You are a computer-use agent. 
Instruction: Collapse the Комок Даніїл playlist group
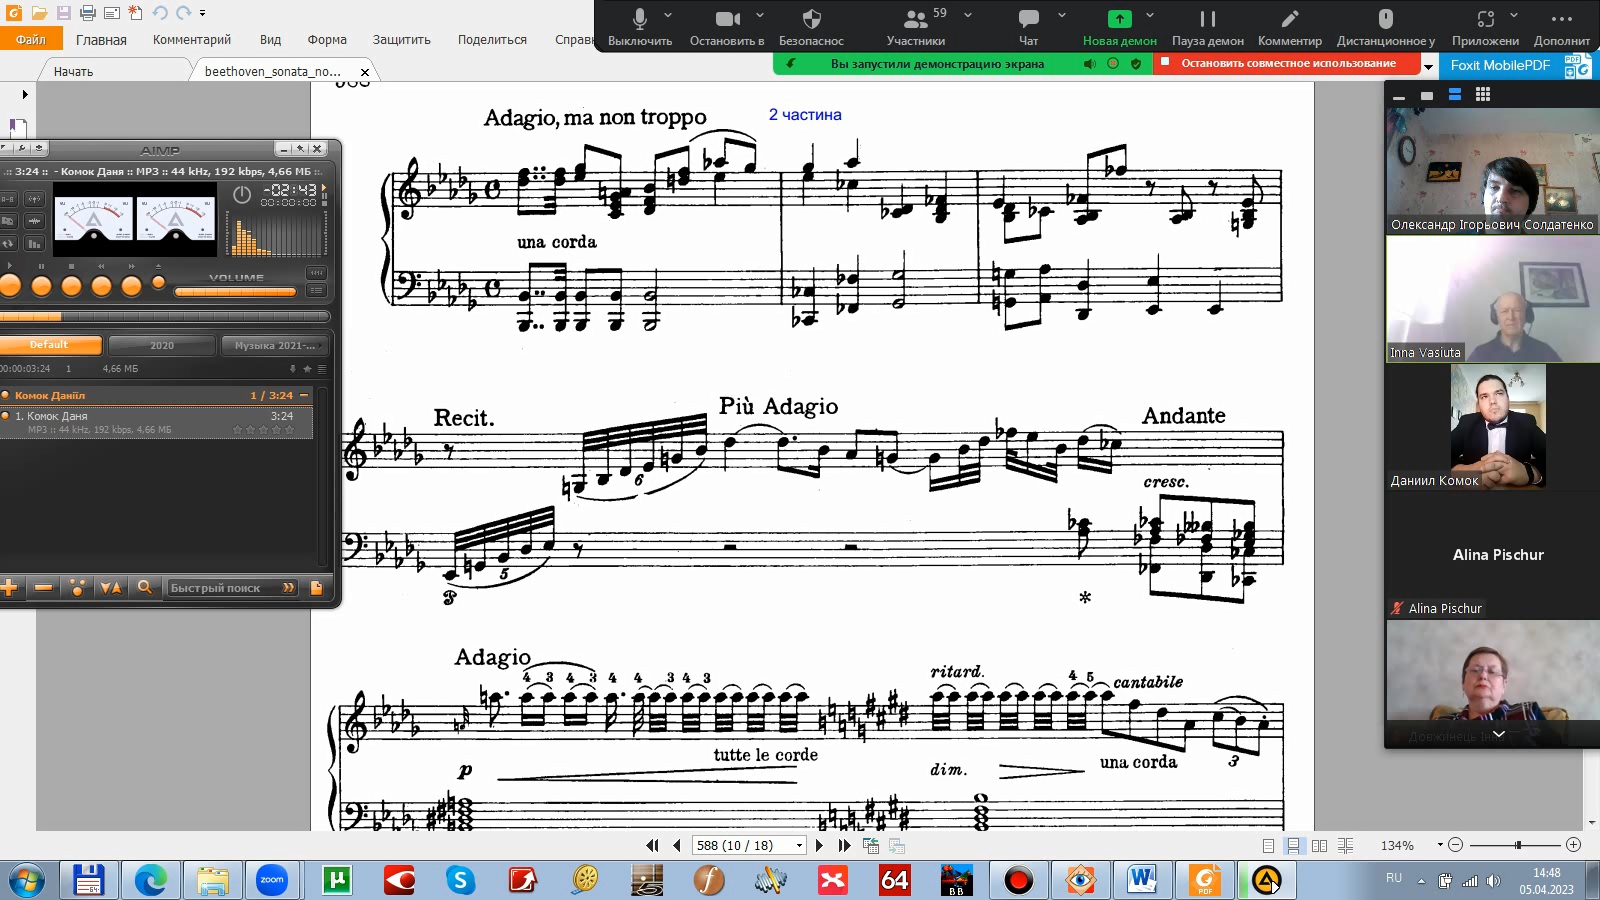pos(304,395)
